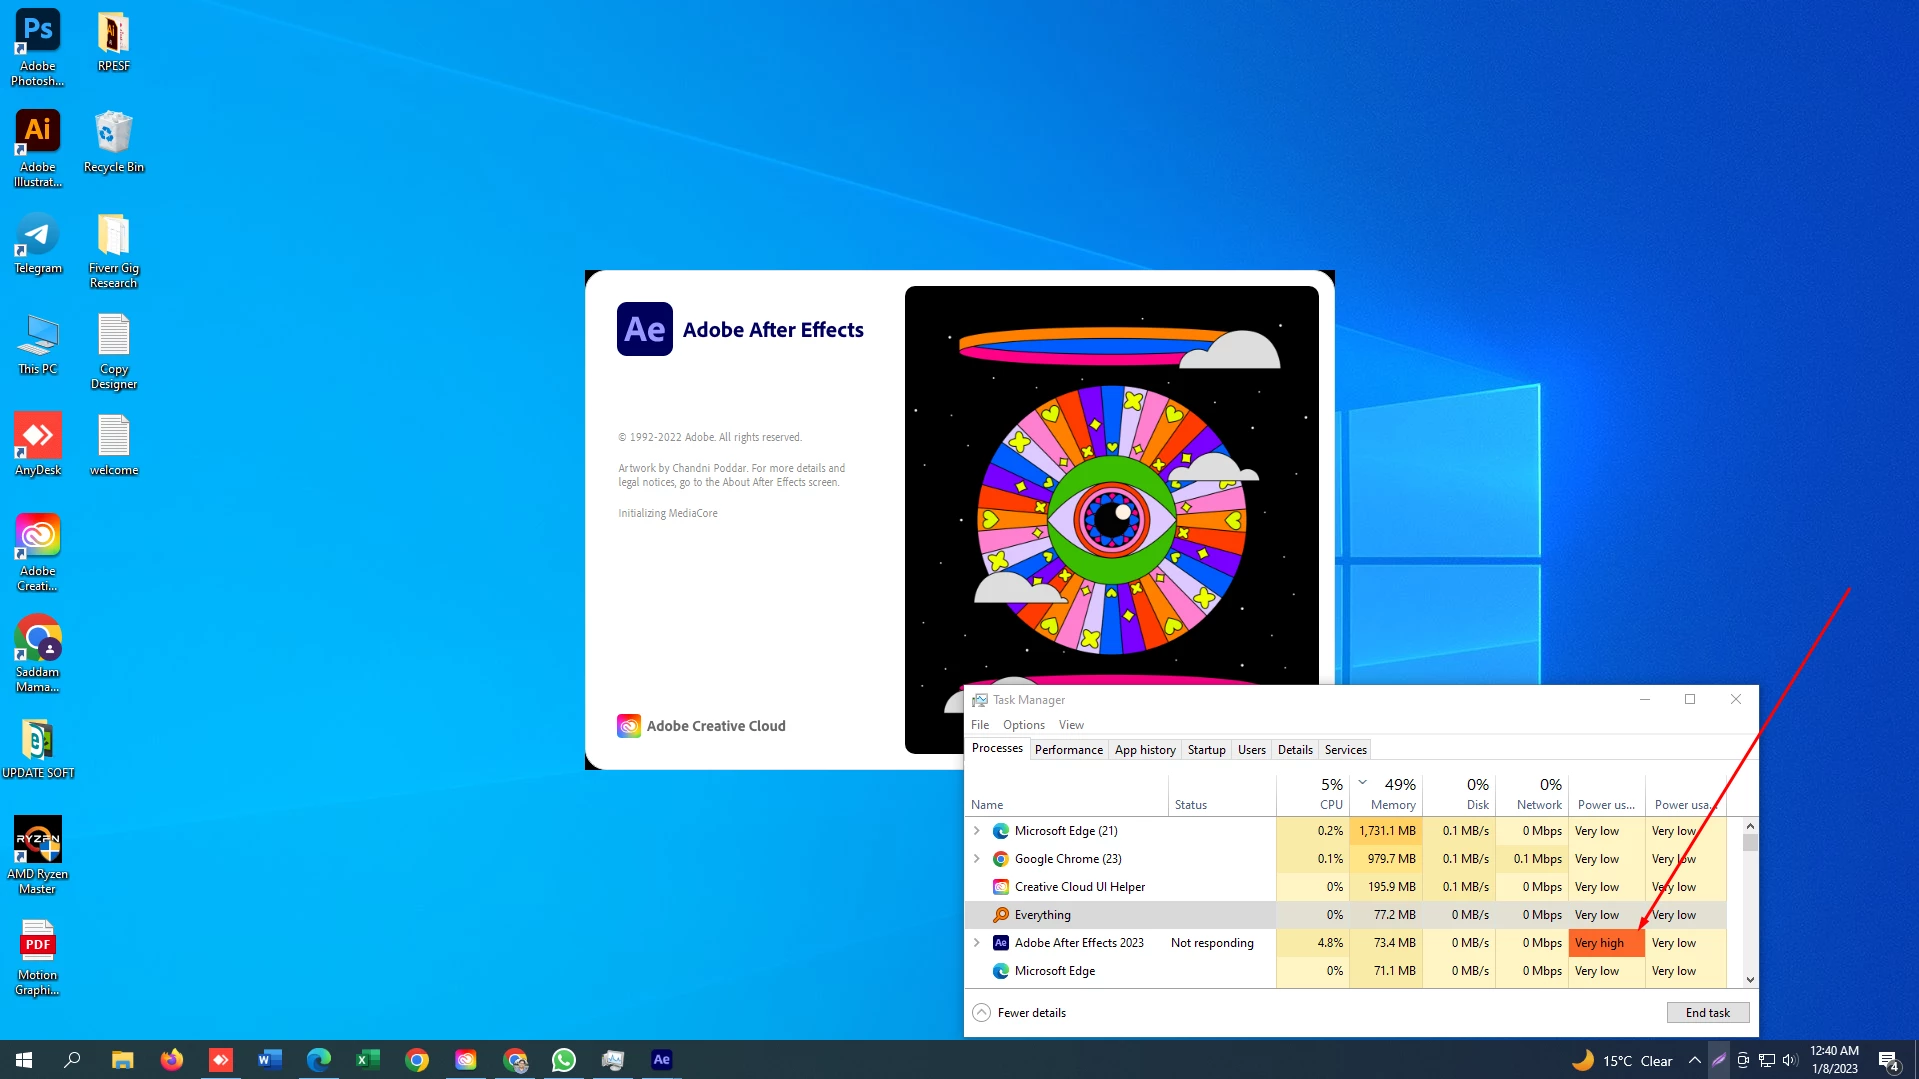This screenshot has height=1079, width=1919.
Task: Show hidden system tray icons
Action: point(1694,1060)
